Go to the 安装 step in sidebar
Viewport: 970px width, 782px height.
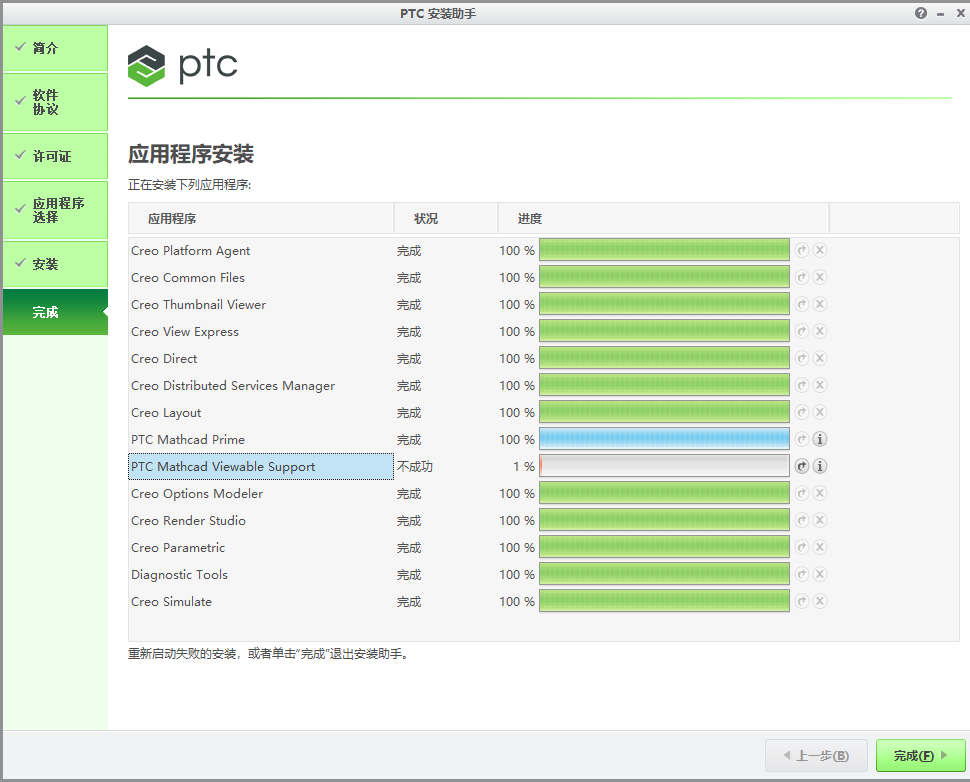(x=55, y=264)
